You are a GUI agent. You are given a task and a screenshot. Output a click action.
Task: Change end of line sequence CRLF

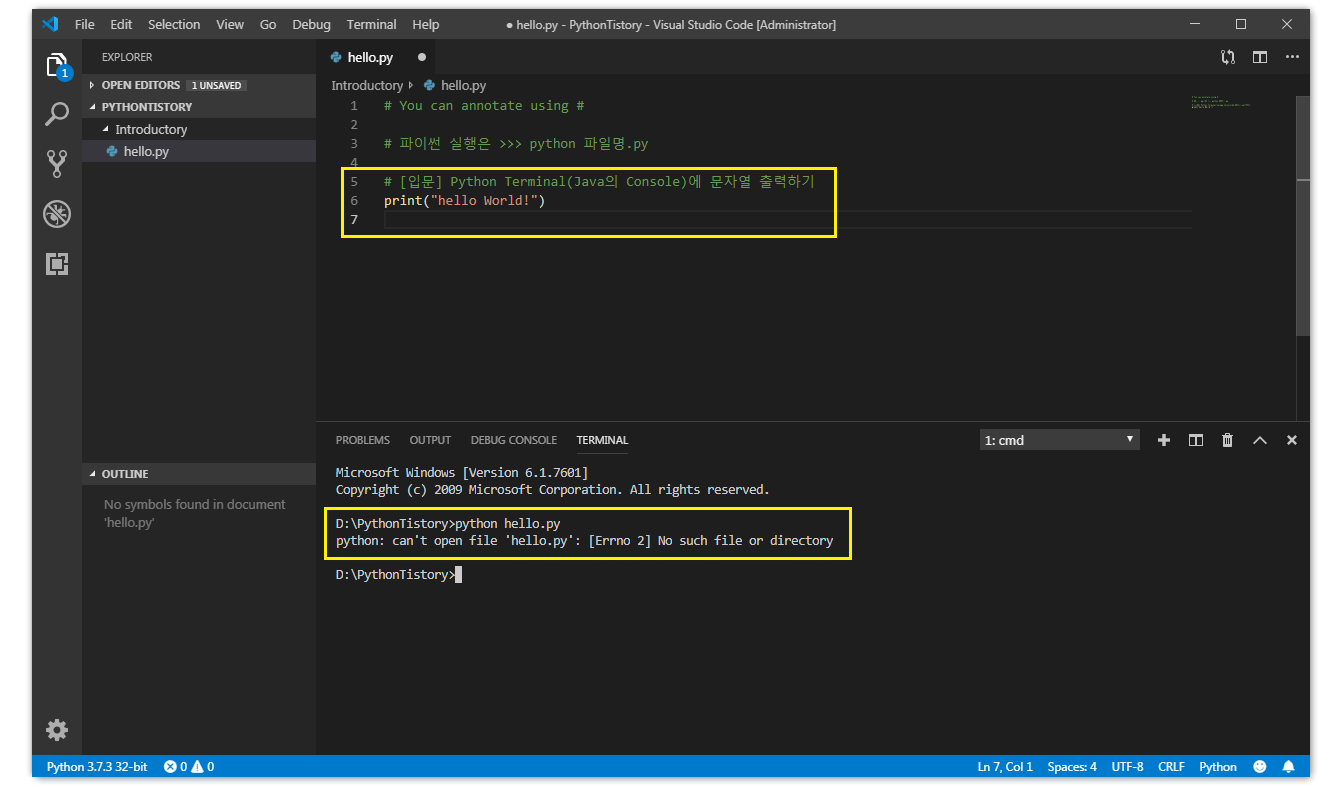coord(1171,767)
